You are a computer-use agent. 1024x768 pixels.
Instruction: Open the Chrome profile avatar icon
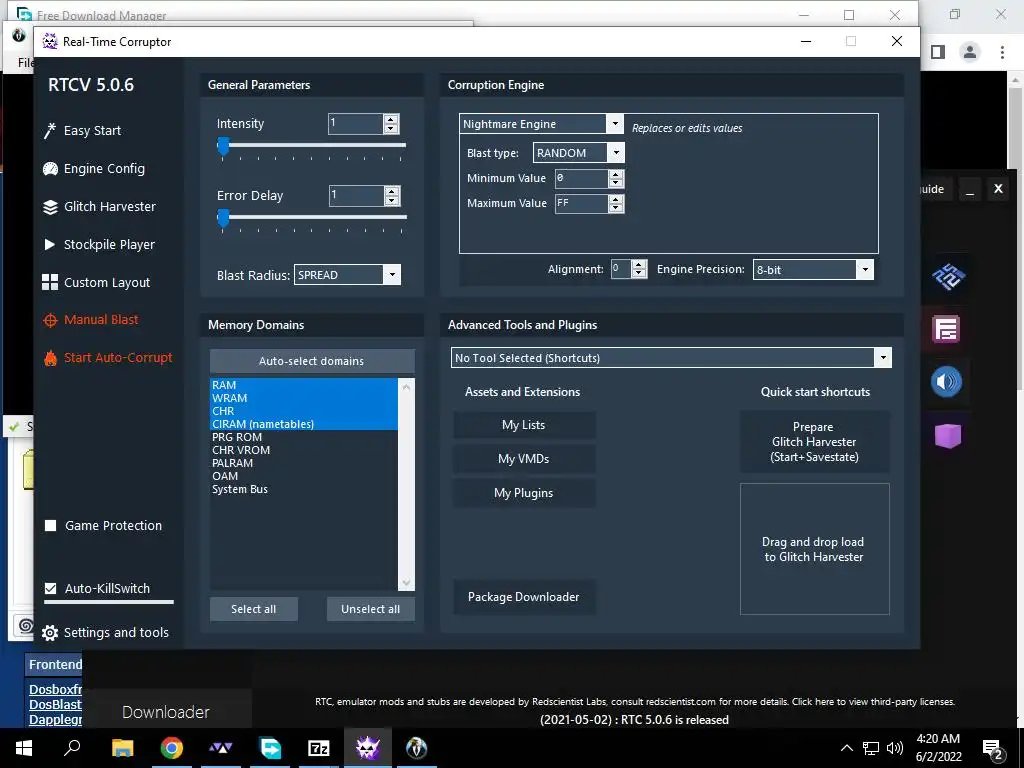click(x=970, y=52)
